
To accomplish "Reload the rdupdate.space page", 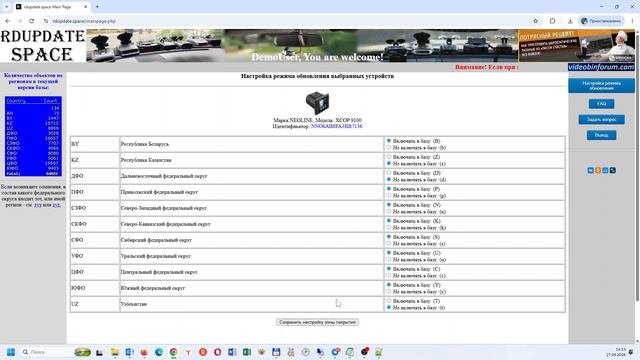I will coord(31,21).
